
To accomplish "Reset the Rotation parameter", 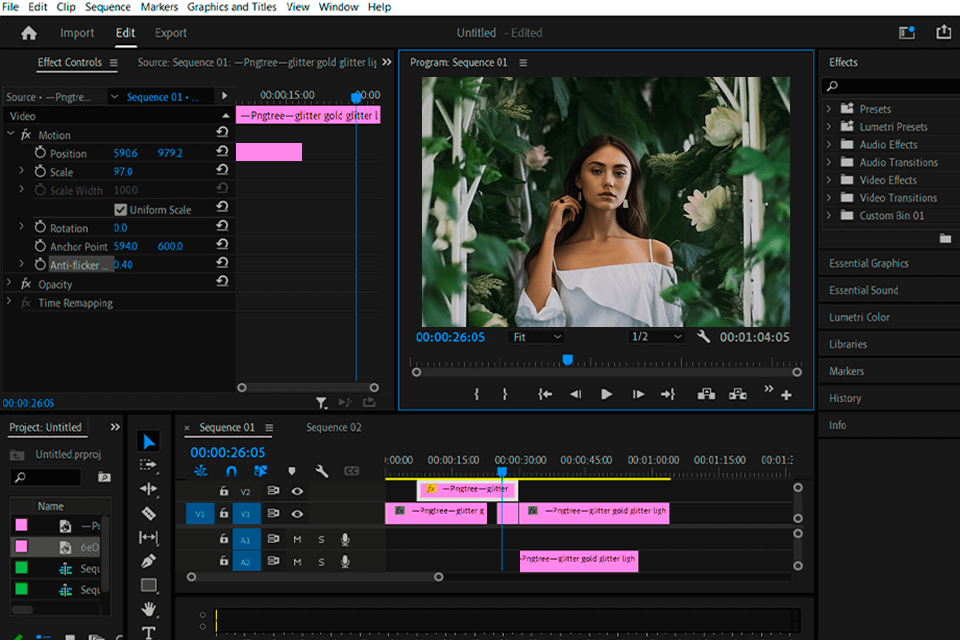I will coord(222,226).
